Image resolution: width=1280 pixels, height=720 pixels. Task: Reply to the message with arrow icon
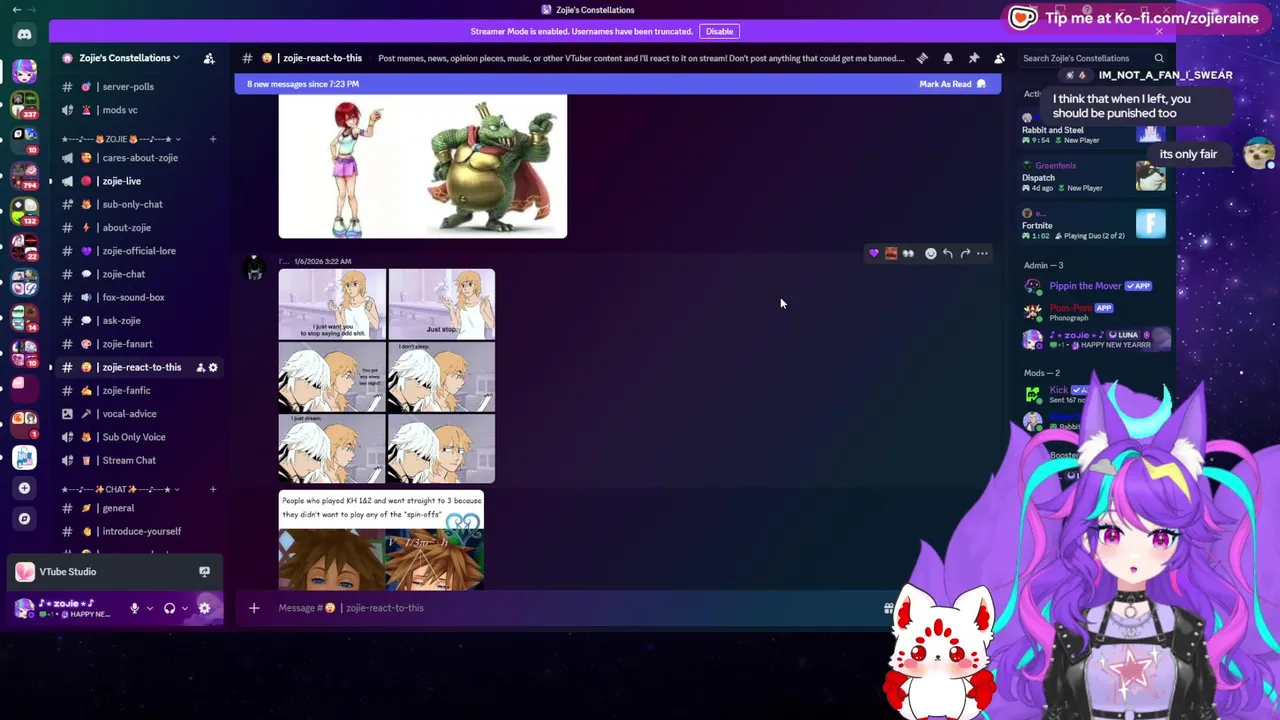pyautogui.click(x=948, y=254)
